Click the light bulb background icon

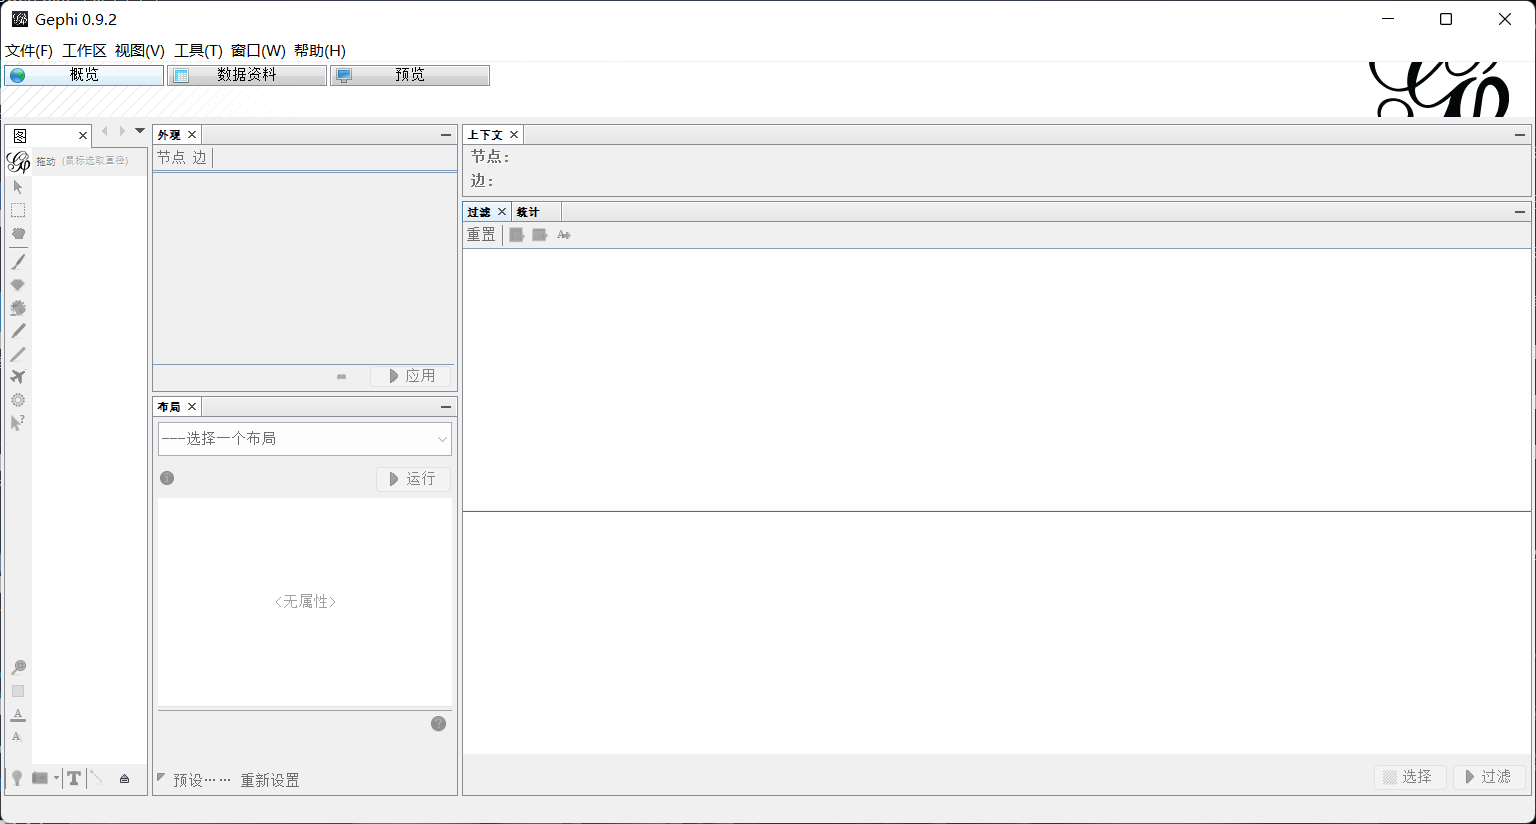(x=17, y=778)
